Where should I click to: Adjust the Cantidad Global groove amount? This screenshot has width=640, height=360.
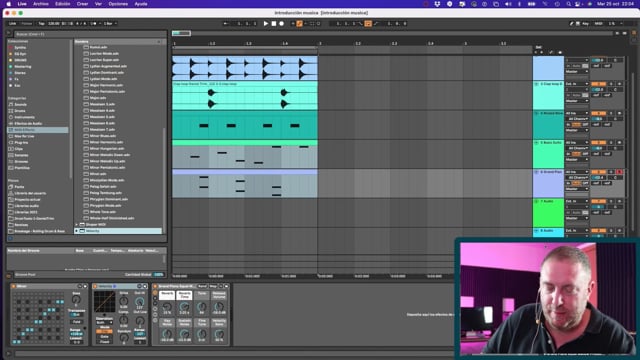point(158,275)
